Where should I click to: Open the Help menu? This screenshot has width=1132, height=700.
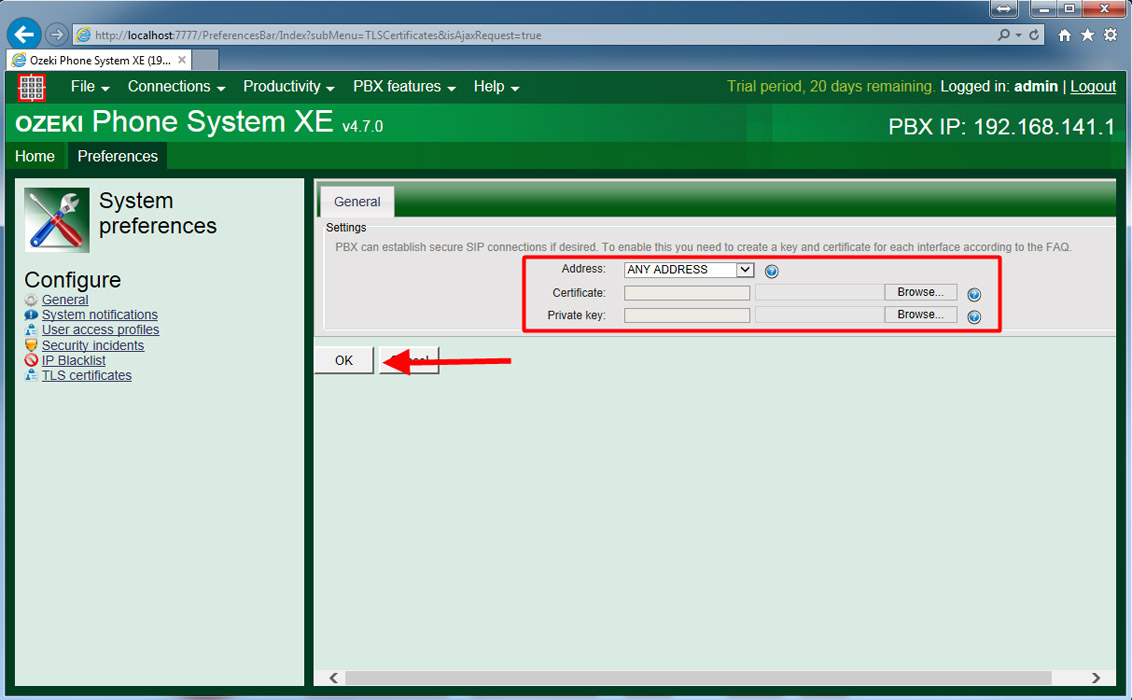tap(497, 87)
